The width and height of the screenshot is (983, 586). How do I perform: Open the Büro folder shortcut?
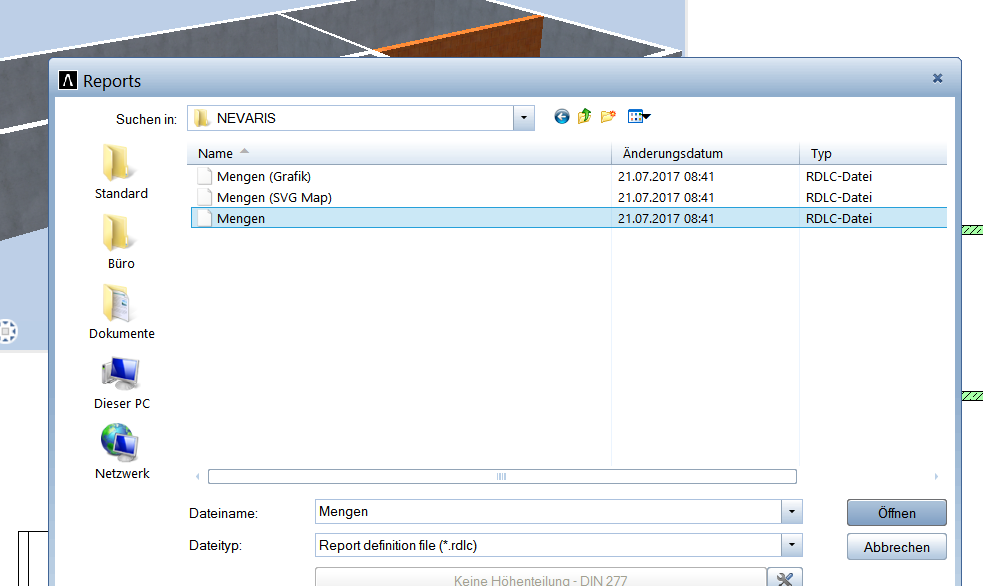[x=121, y=242]
